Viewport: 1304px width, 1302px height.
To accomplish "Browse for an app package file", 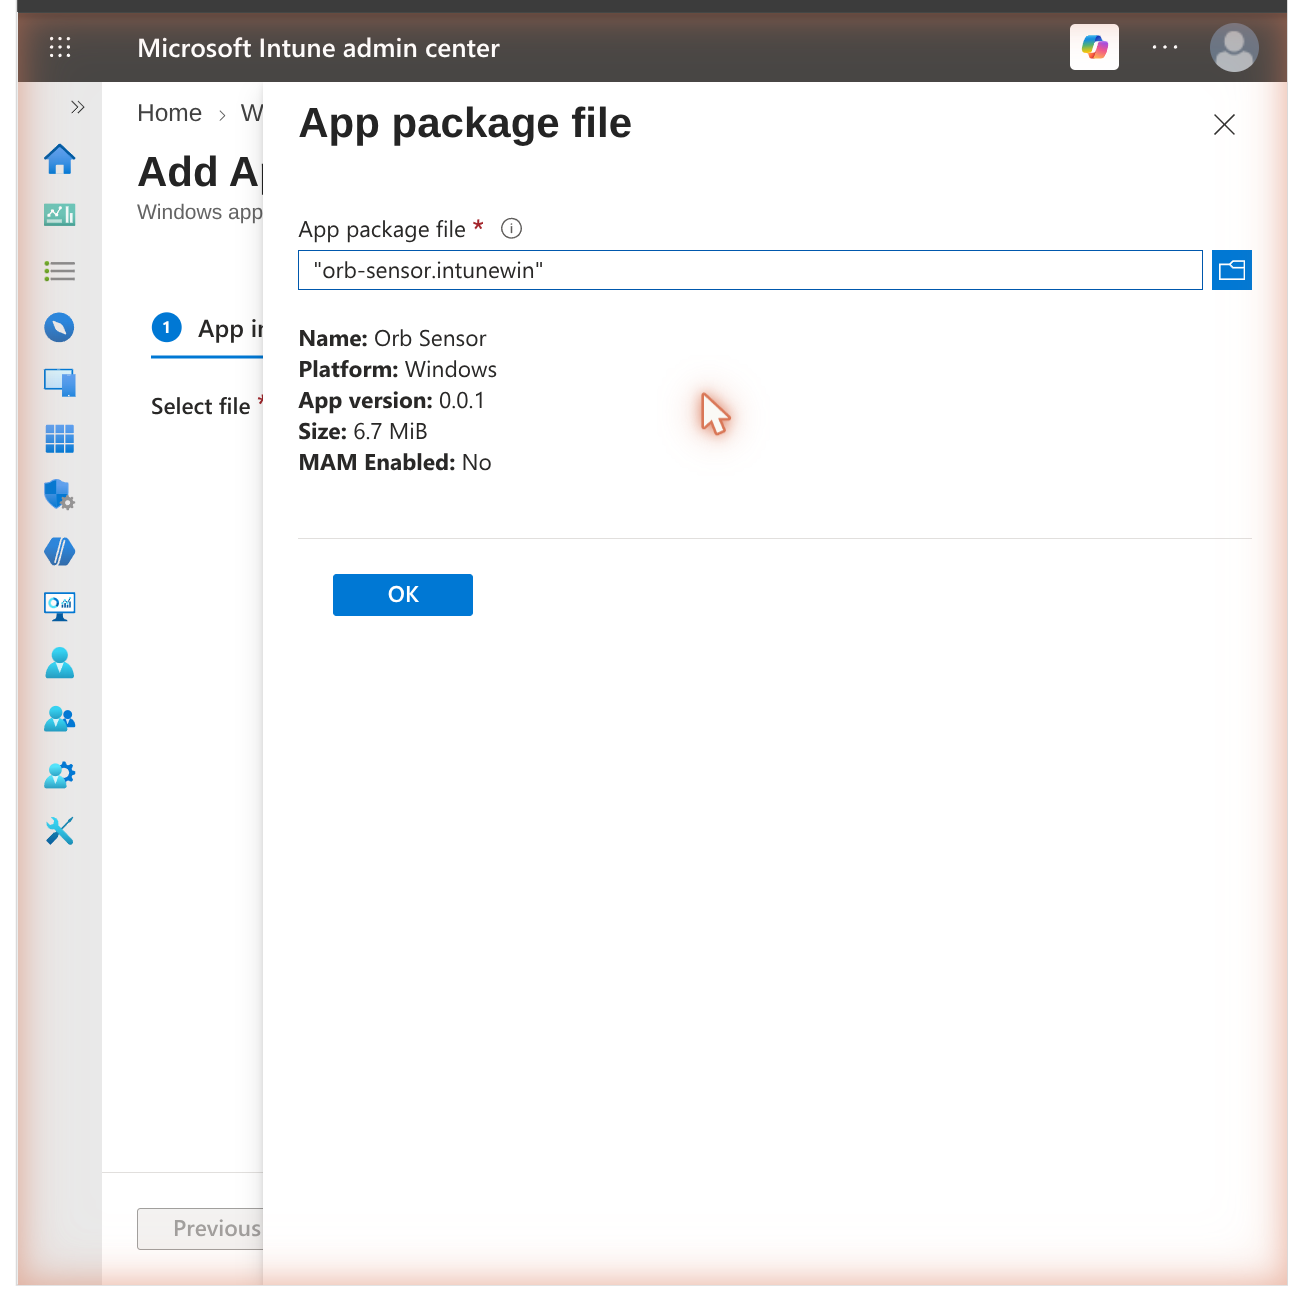I will [1232, 270].
